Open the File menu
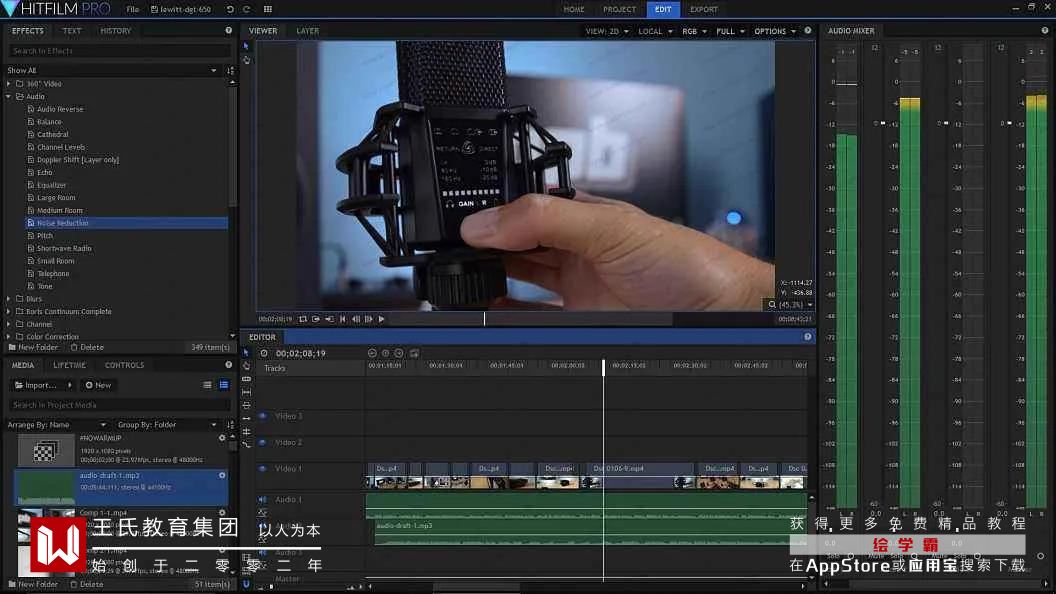This screenshot has width=1056, height=594. [133, 9]
